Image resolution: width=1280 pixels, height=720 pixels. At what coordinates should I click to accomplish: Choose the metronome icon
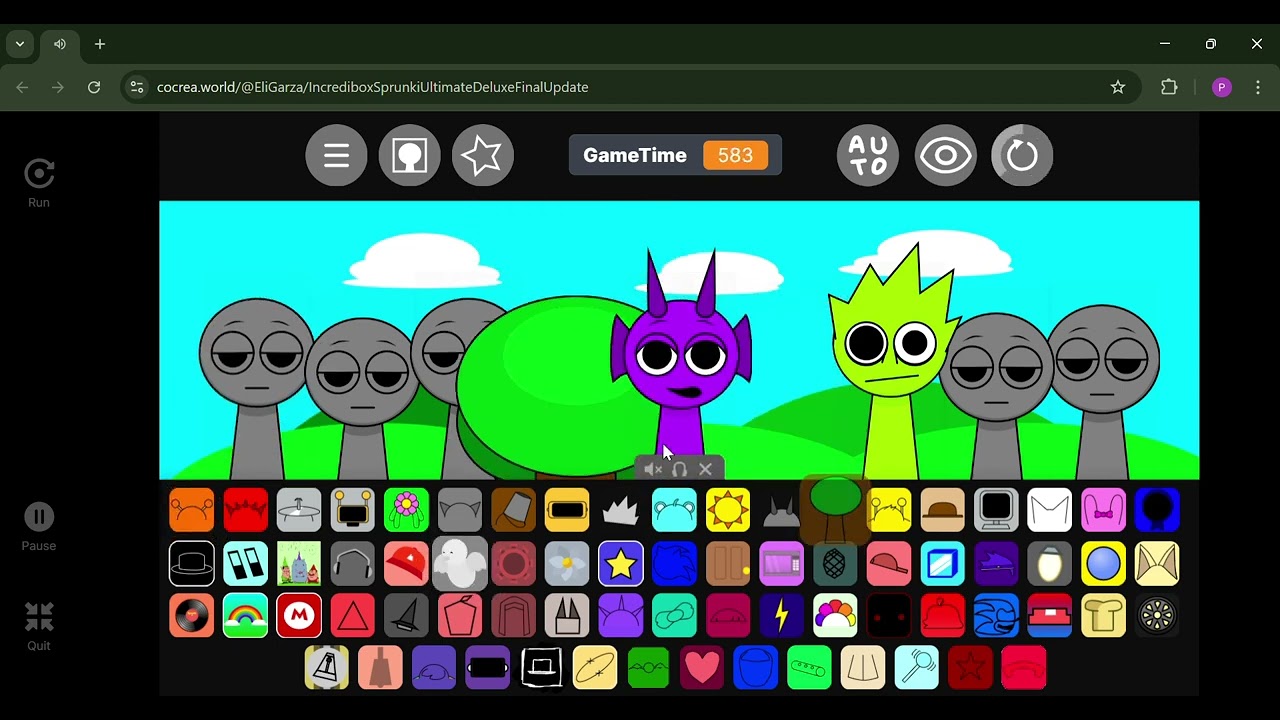pyautogui.click(x=326, y=668)
